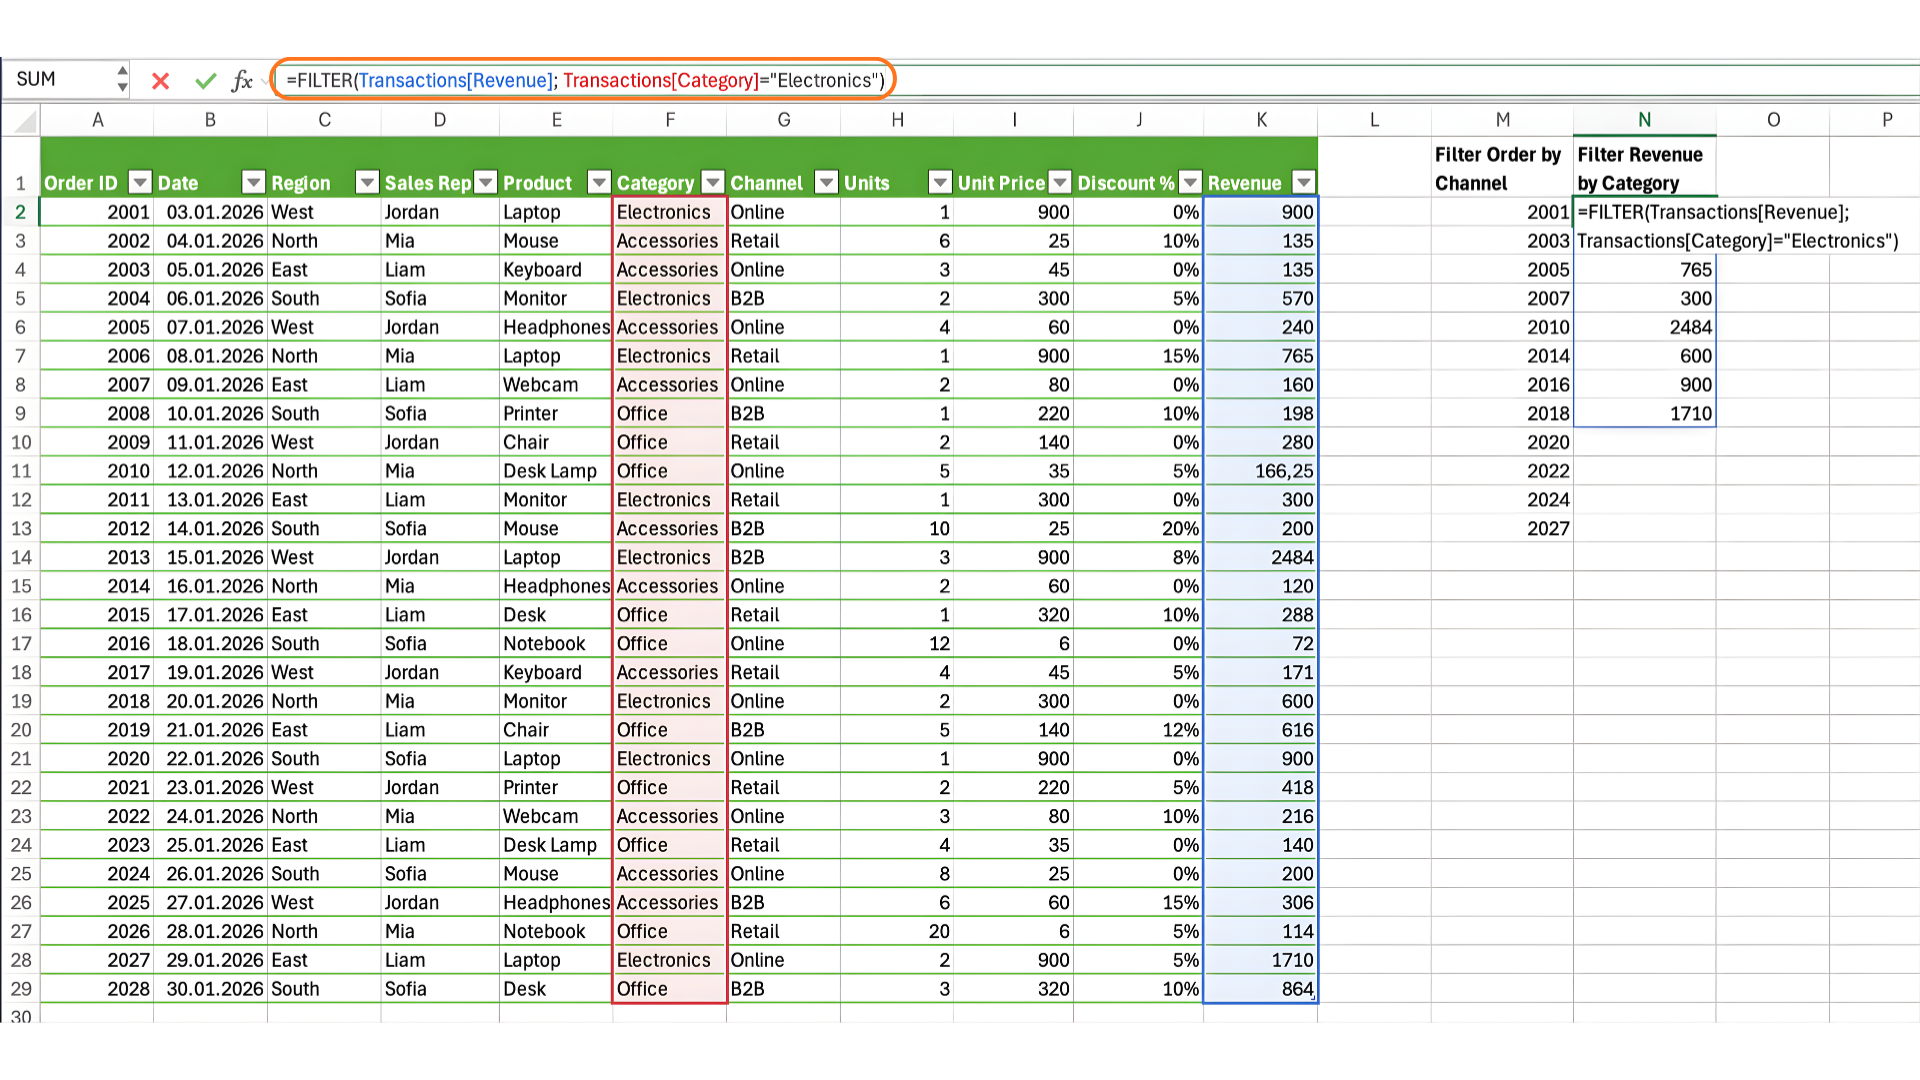The image size is (1920, 1080).
Task: Expand the Product filter arrow
Action: pos(599,183)
